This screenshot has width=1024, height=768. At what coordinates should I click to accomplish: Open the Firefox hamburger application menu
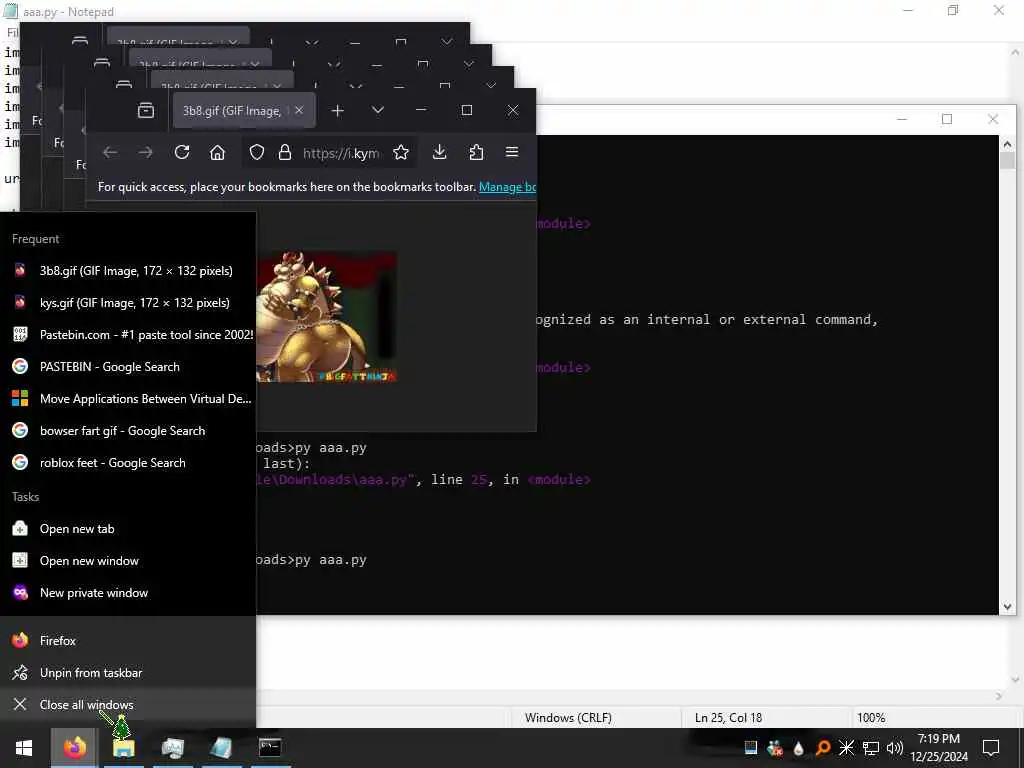click(x=512, y=152)
